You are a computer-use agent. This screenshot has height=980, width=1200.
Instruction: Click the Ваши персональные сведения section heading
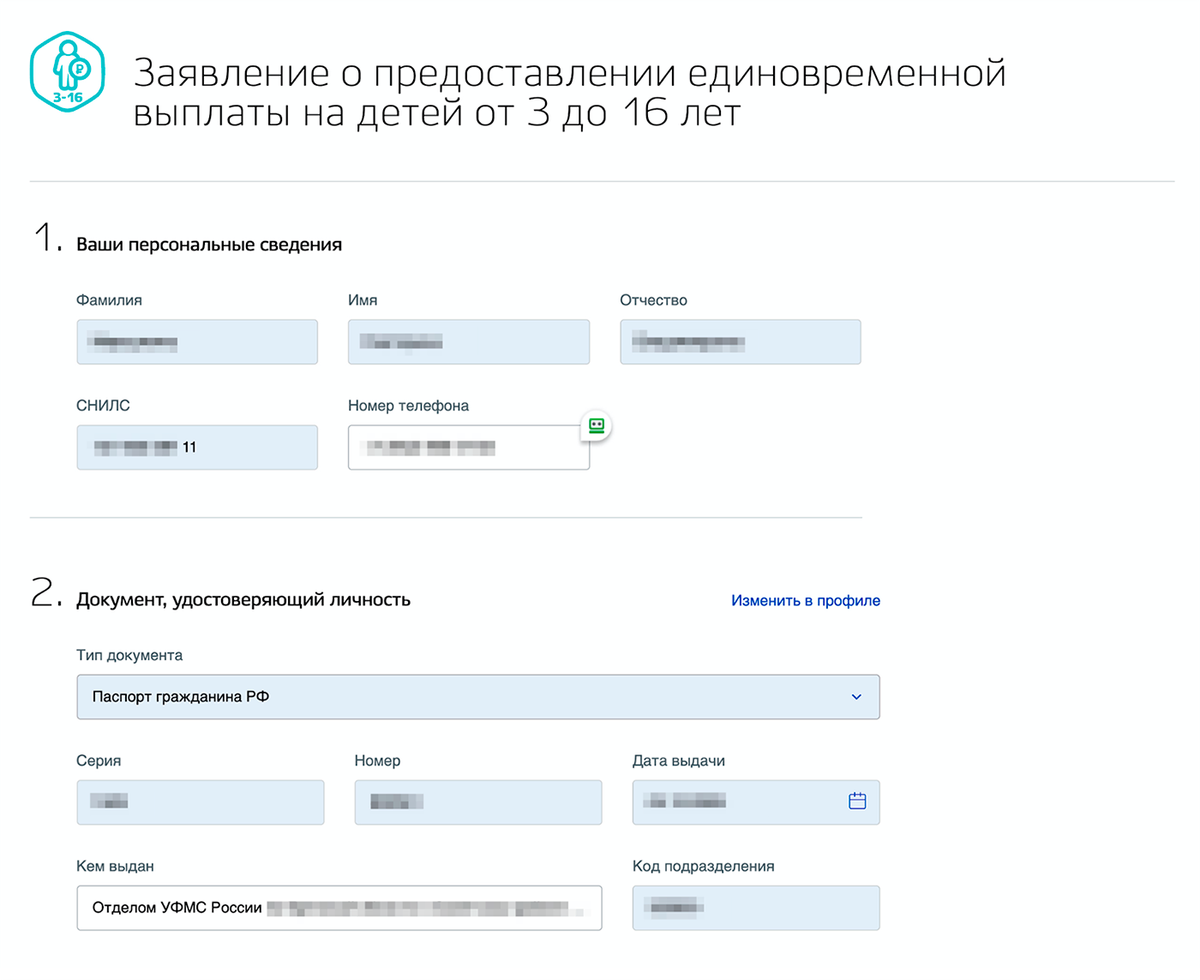209,245
